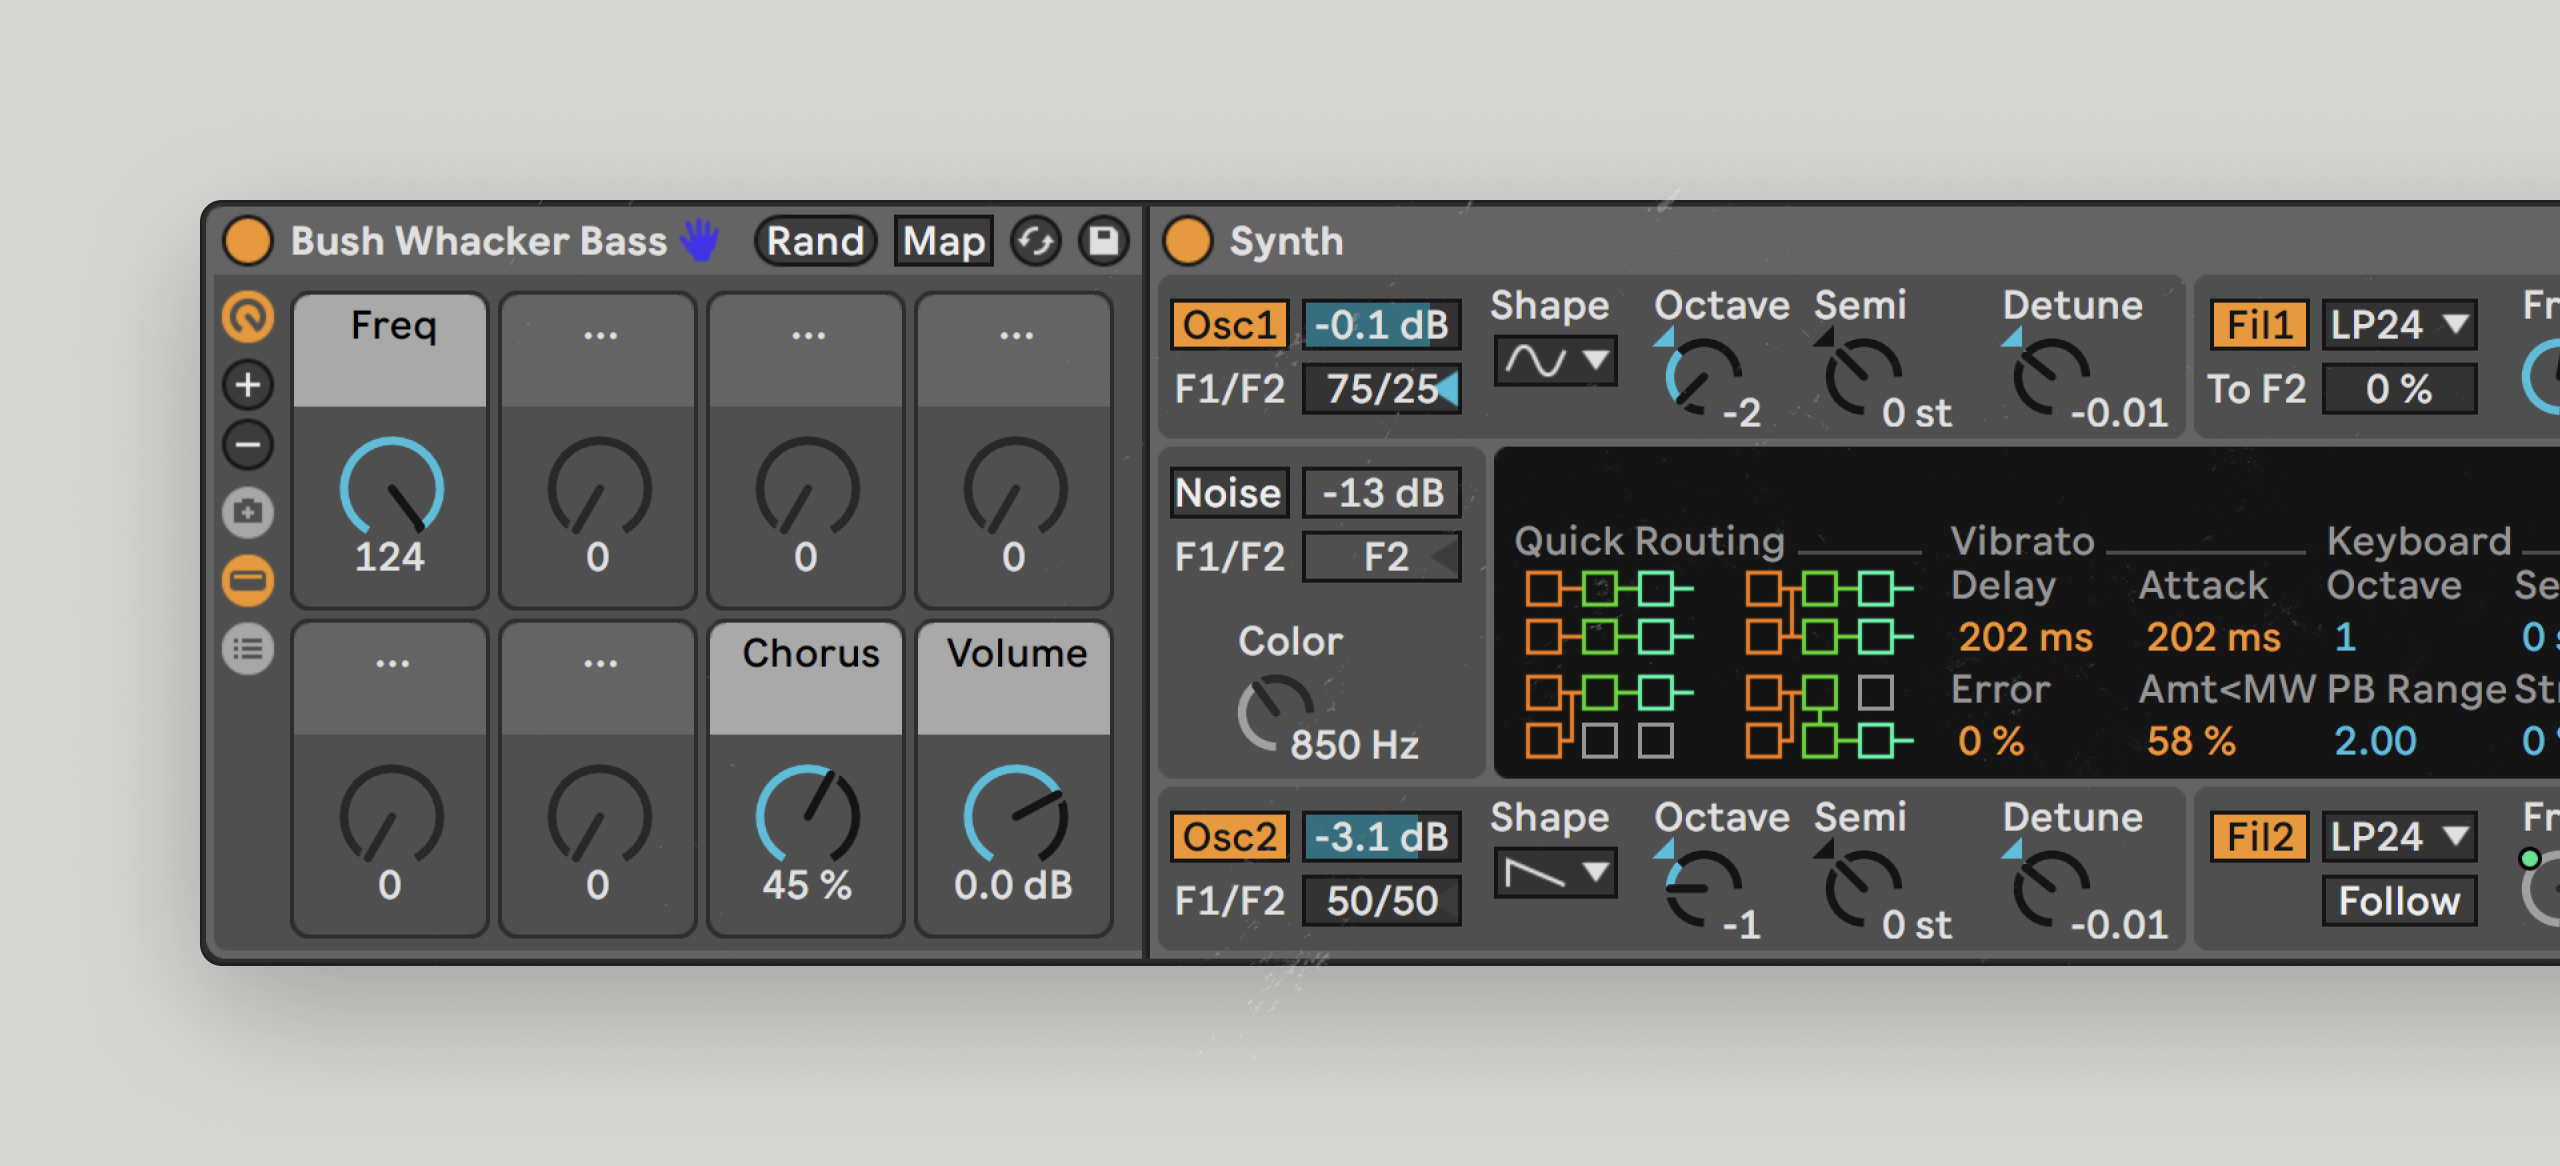Screen dimensions: 2560x1166
Task: Click the hot-swap hand icon on Bush Whacker Bass
Action: coord(700,240)
